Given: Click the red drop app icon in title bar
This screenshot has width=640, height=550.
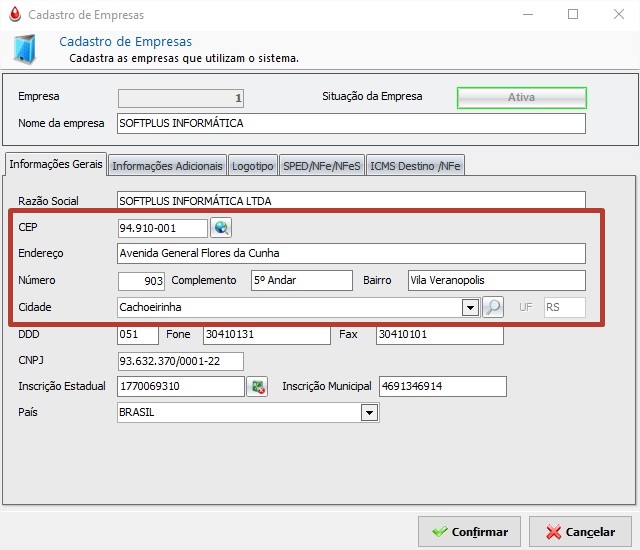Looking at the screenshot, I should click(15, 14).
